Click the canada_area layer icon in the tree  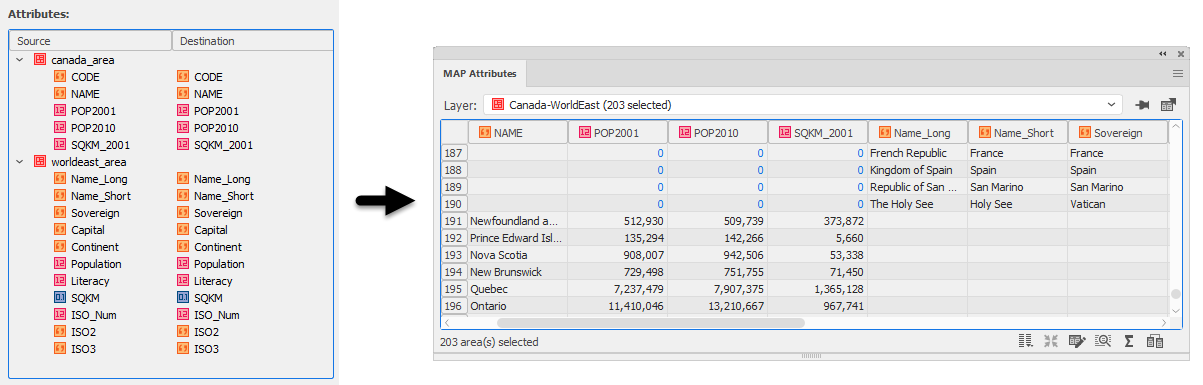coord(40,60)
